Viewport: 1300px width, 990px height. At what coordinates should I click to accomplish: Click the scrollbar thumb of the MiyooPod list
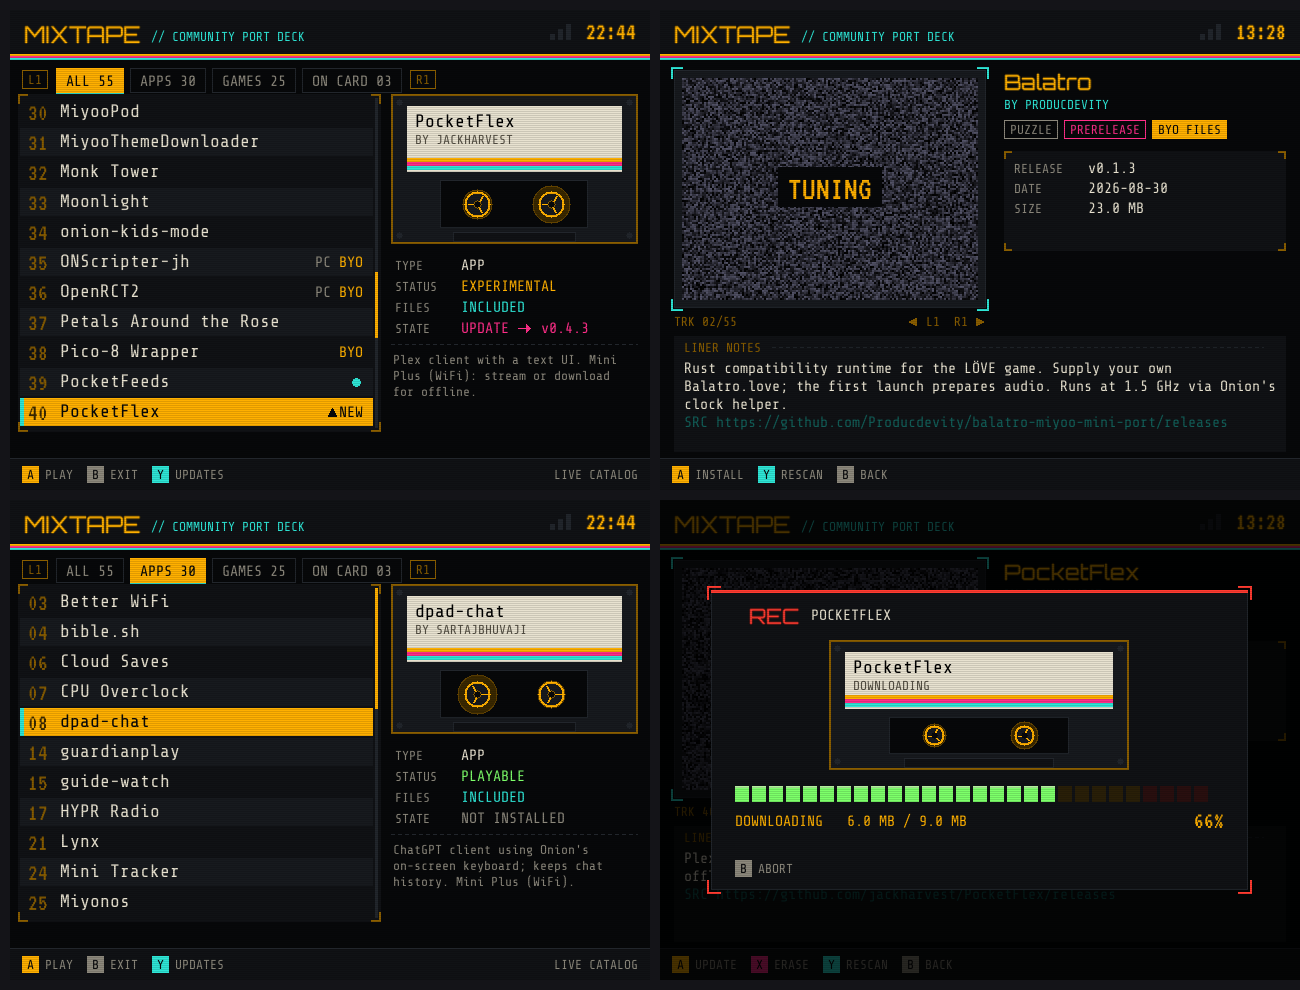(377, 304)
